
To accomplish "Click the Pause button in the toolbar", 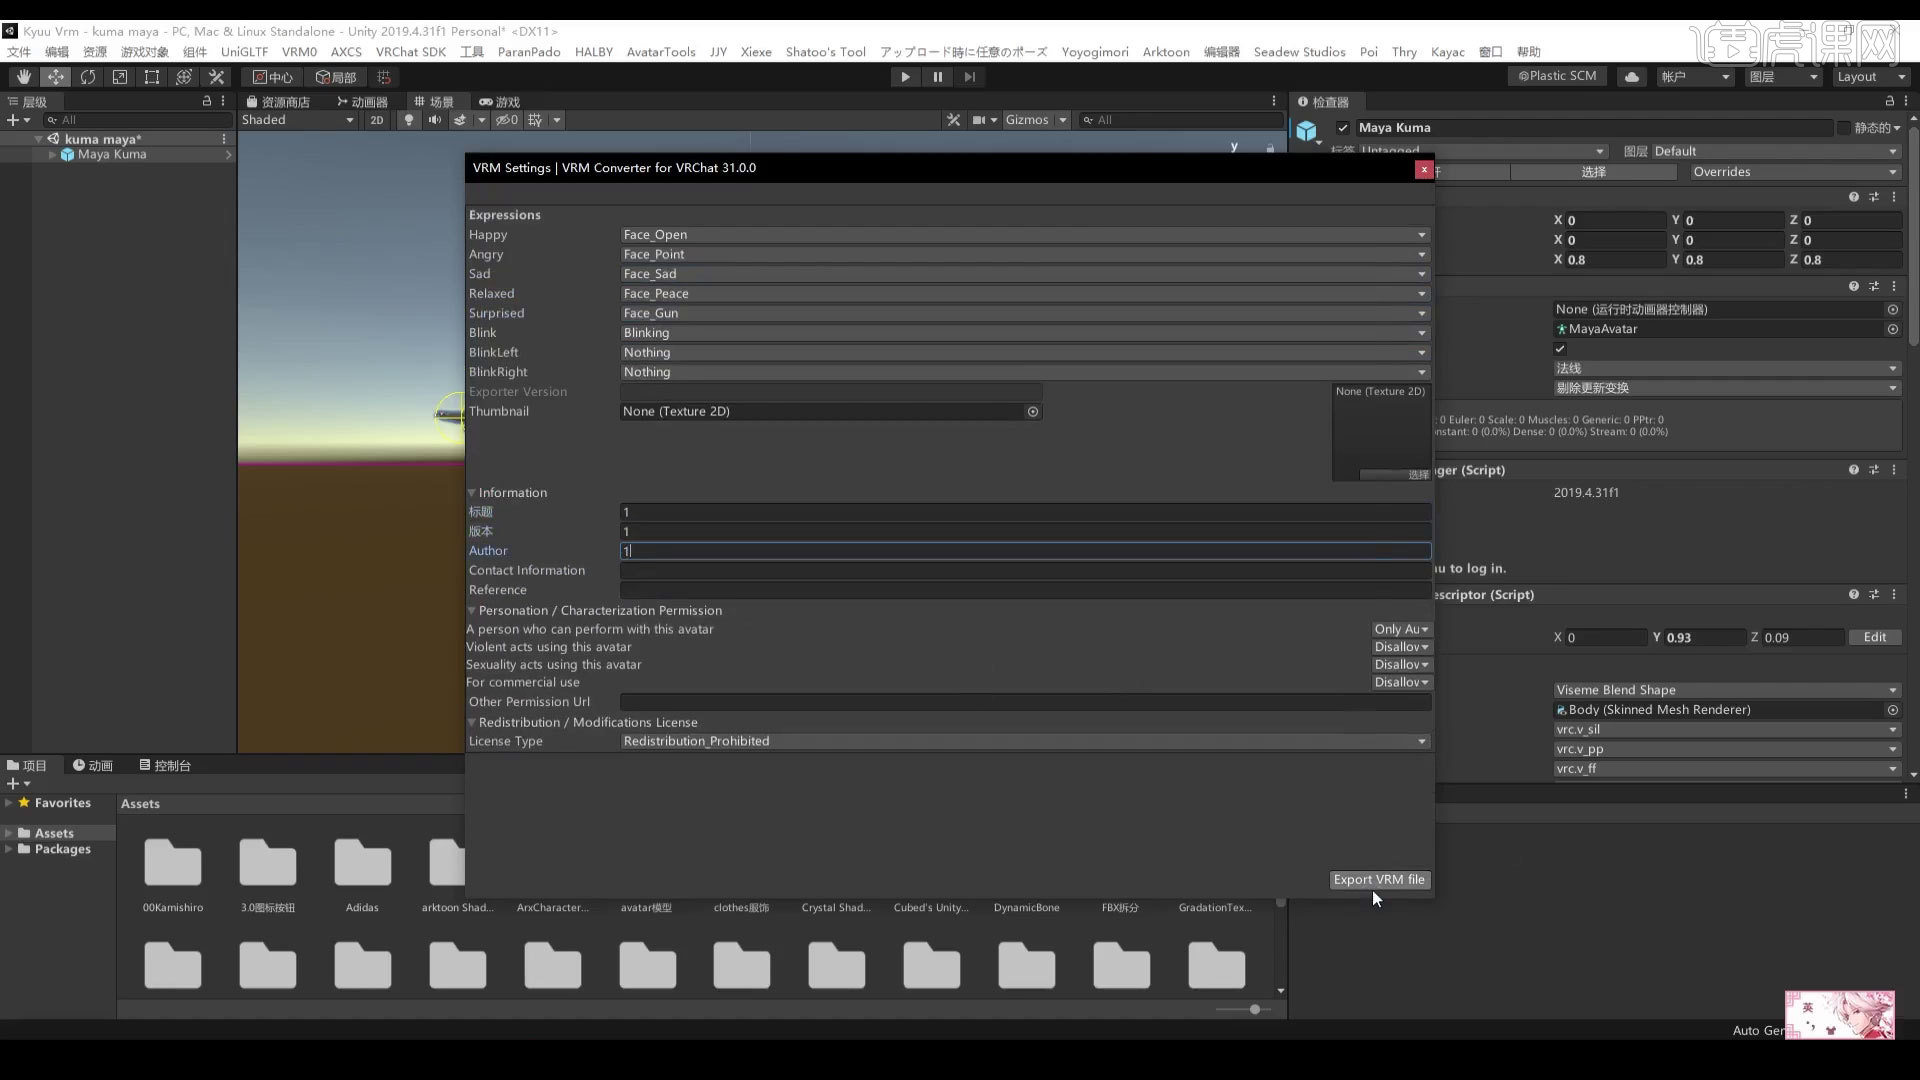I will [938, 77].
